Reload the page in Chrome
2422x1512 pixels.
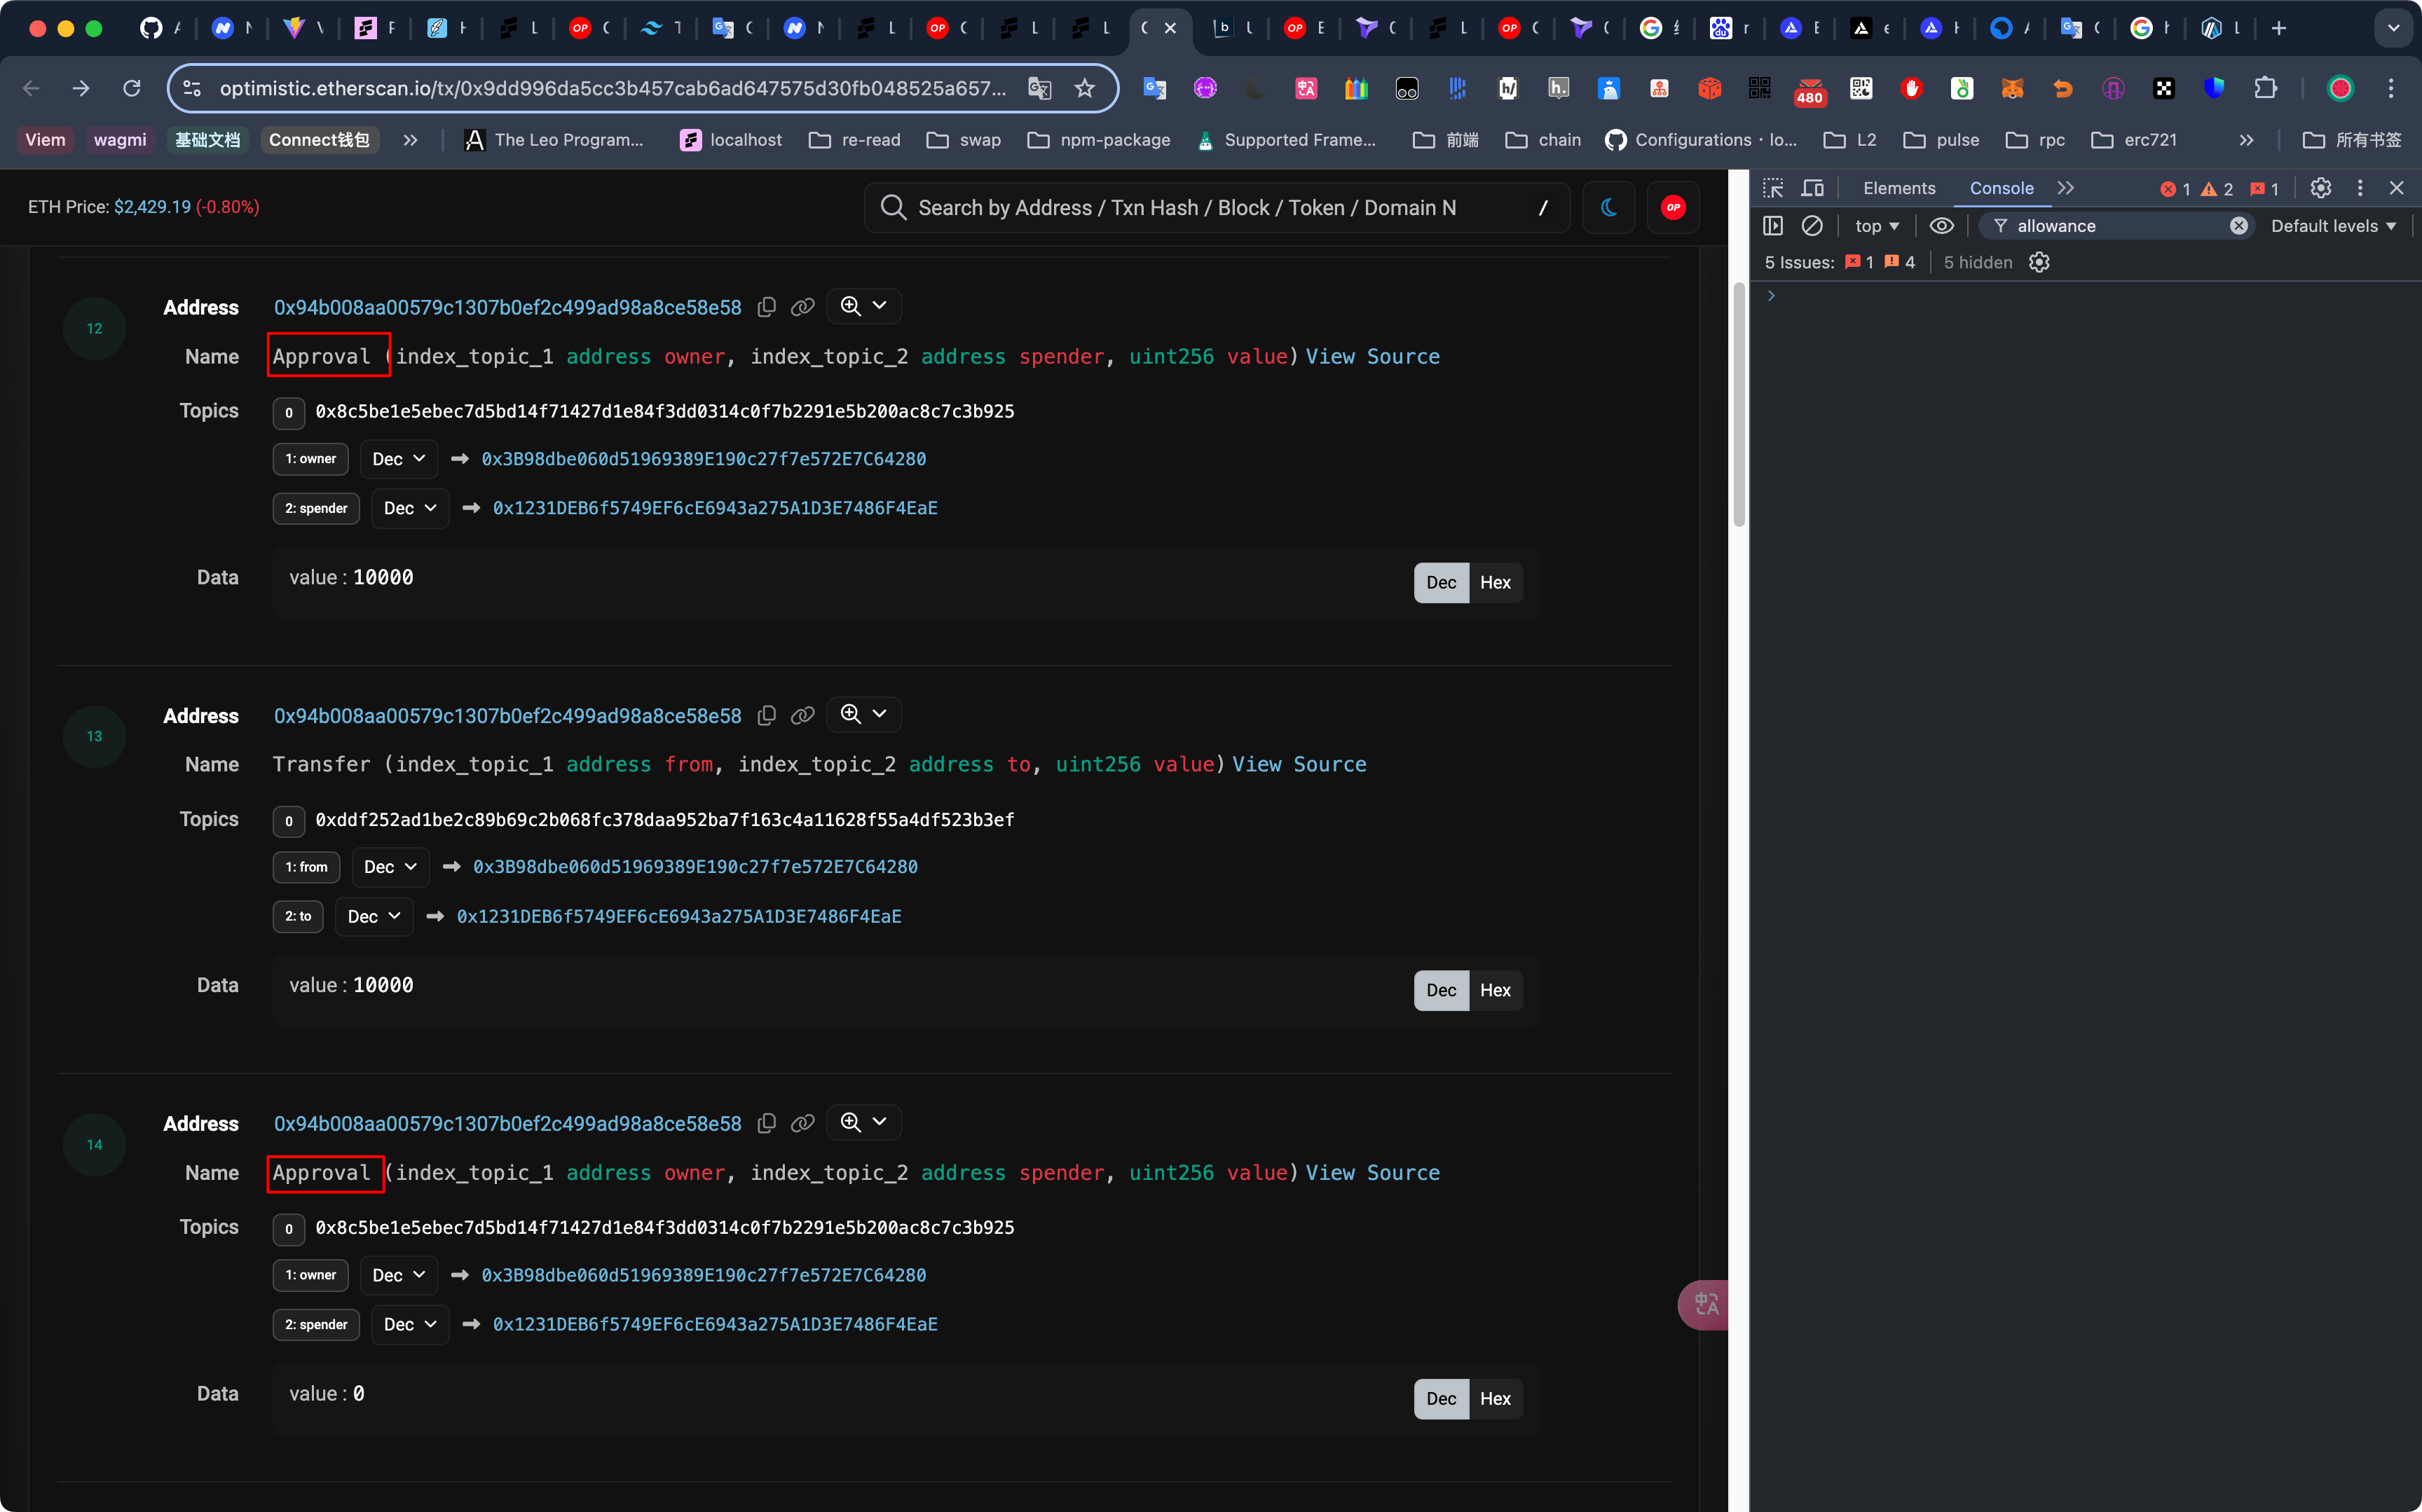[131, 88]
